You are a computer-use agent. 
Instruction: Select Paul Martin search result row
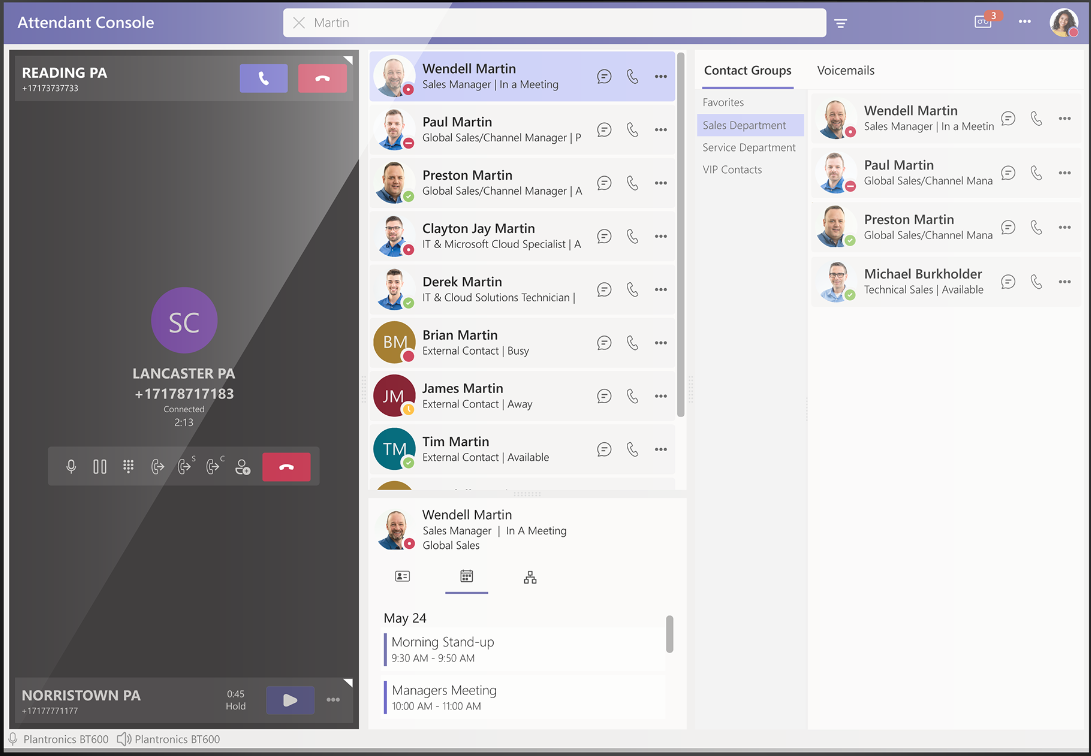pos(523,130)
